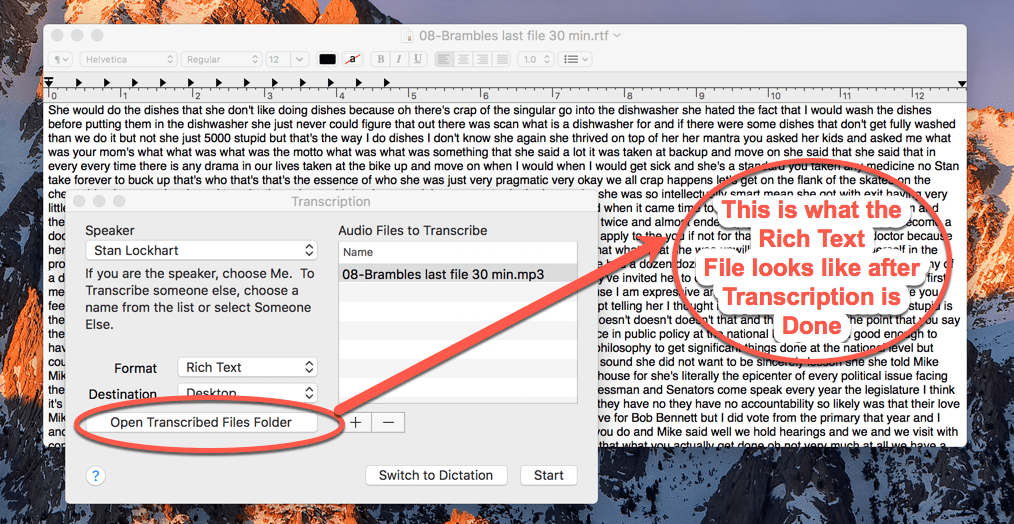Click the first line of transcribed text

coord(490,111)
